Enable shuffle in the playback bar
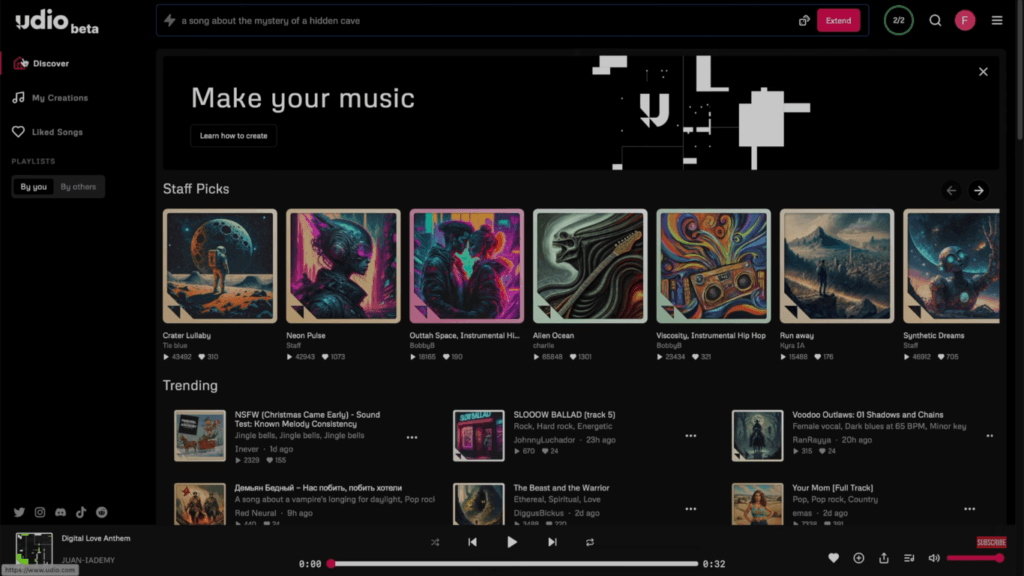The width and height of the screenshot is (1024, 576). pos(435,542)
